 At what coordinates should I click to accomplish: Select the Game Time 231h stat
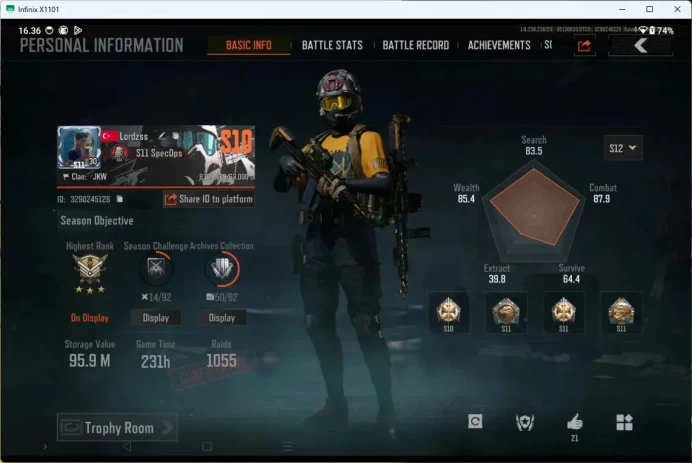click(156, 354)
